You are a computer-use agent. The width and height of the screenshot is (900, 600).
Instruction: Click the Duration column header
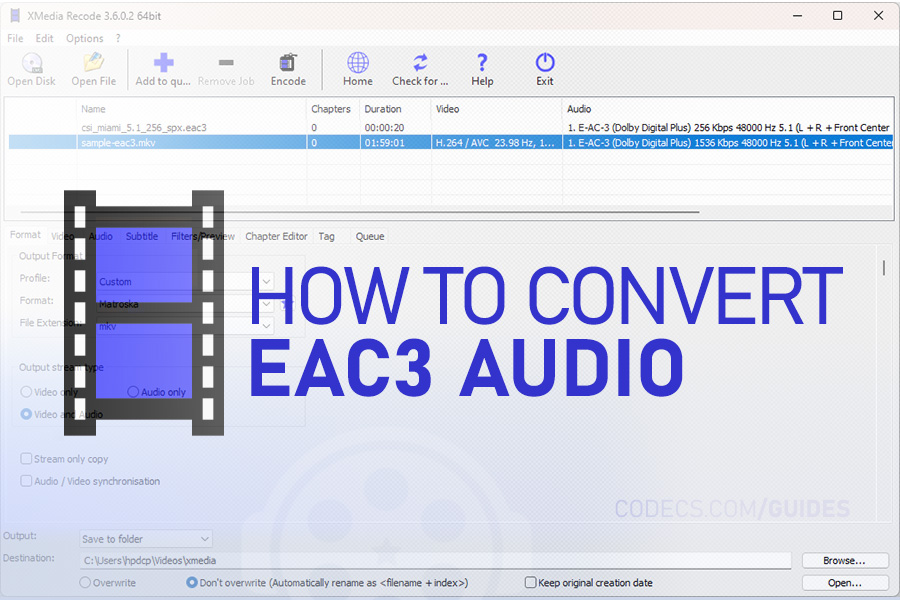pos(395,109)
